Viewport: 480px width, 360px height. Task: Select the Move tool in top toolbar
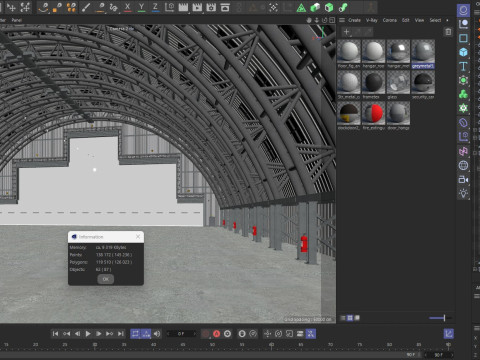click(x=11, y=7)
